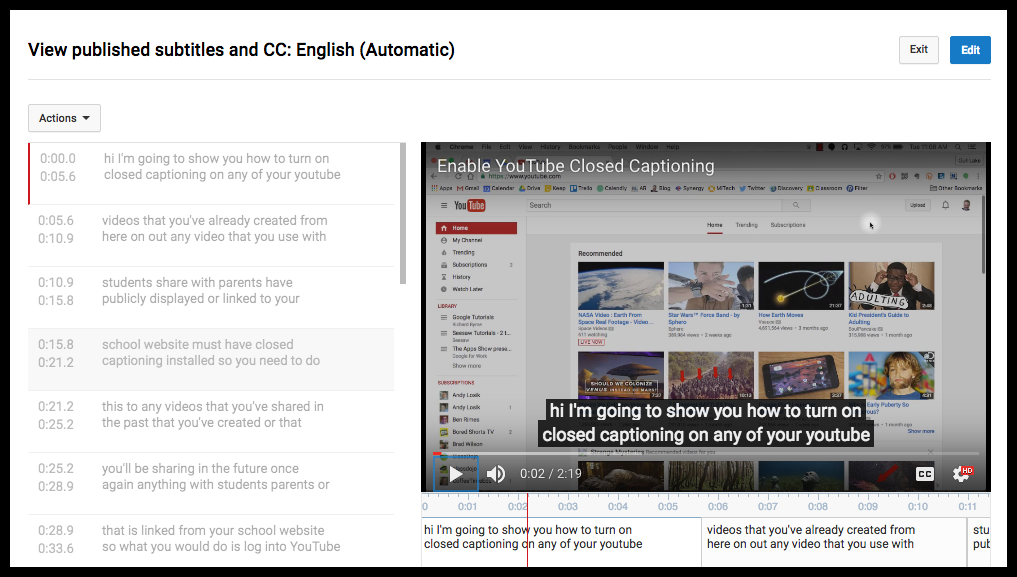The width and height of the screenshot is (1017, 577).
Task: Mute the video using the speaker icon
Action: (496, 474)
